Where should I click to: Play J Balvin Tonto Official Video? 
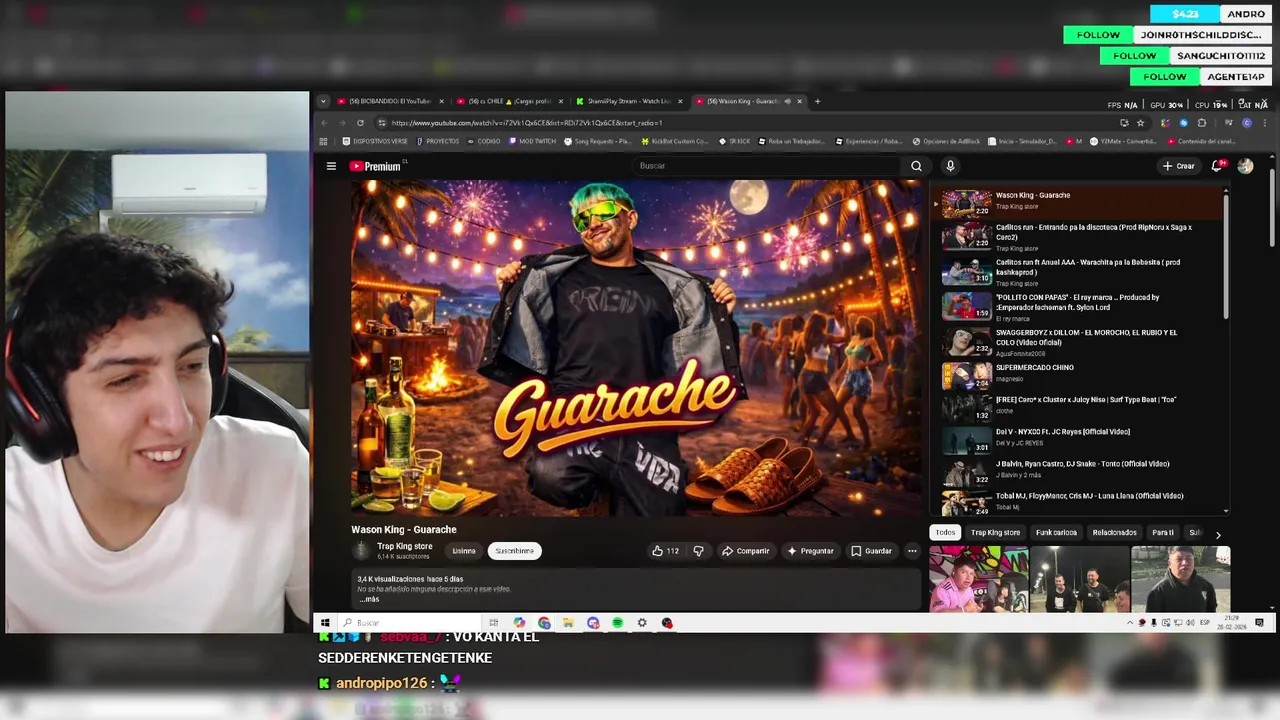(x=1080, y=472)
